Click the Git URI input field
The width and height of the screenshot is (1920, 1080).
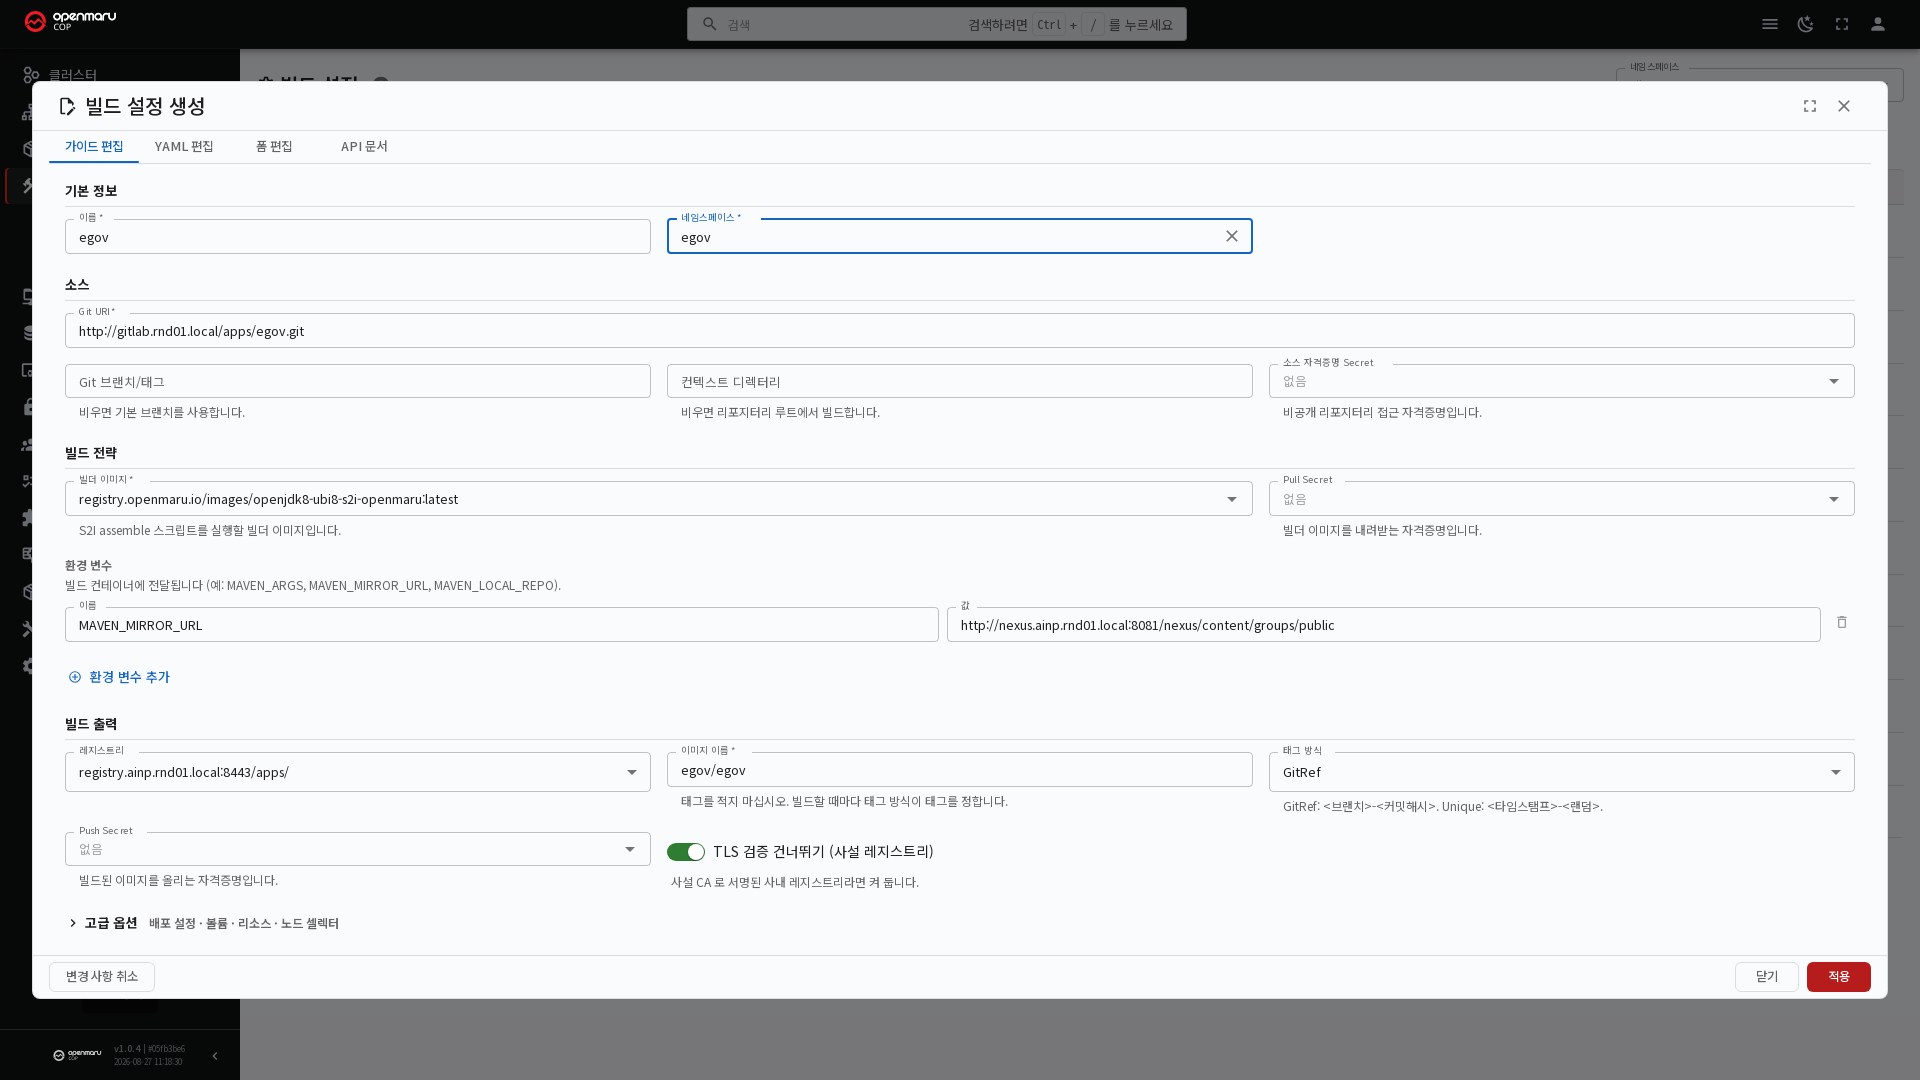tap(960, 331)
